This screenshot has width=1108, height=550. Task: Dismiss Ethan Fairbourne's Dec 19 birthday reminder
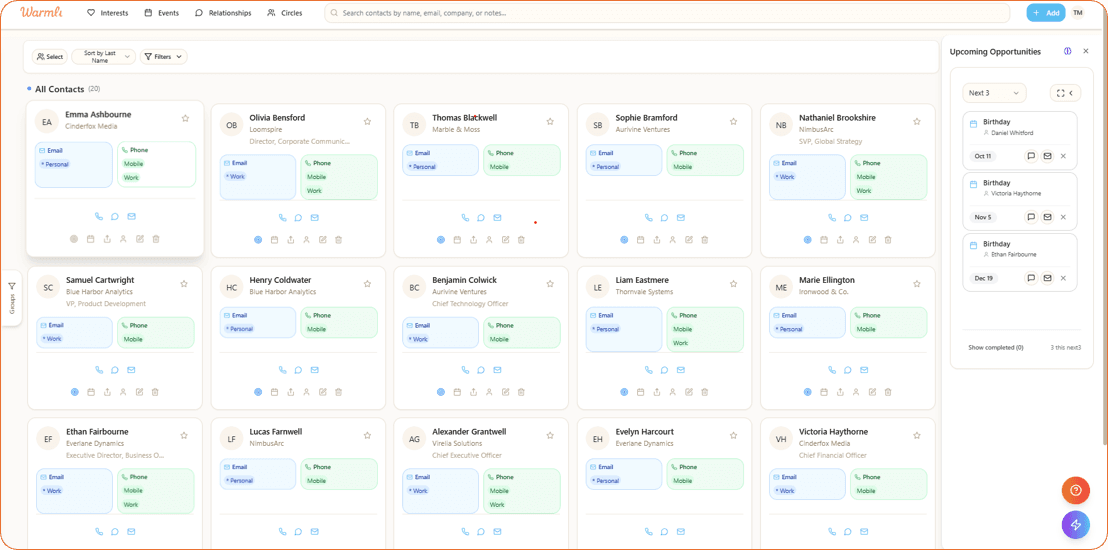tap(1063, 278)
